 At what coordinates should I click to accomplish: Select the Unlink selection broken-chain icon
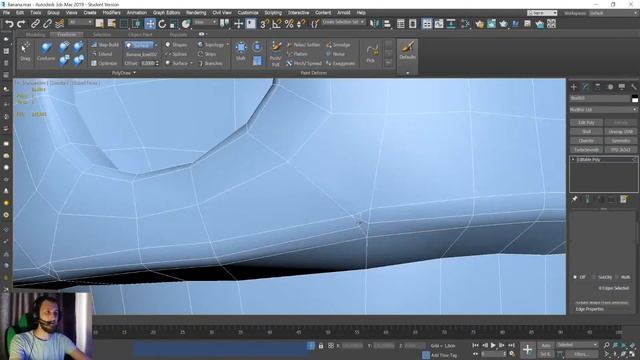47,24
